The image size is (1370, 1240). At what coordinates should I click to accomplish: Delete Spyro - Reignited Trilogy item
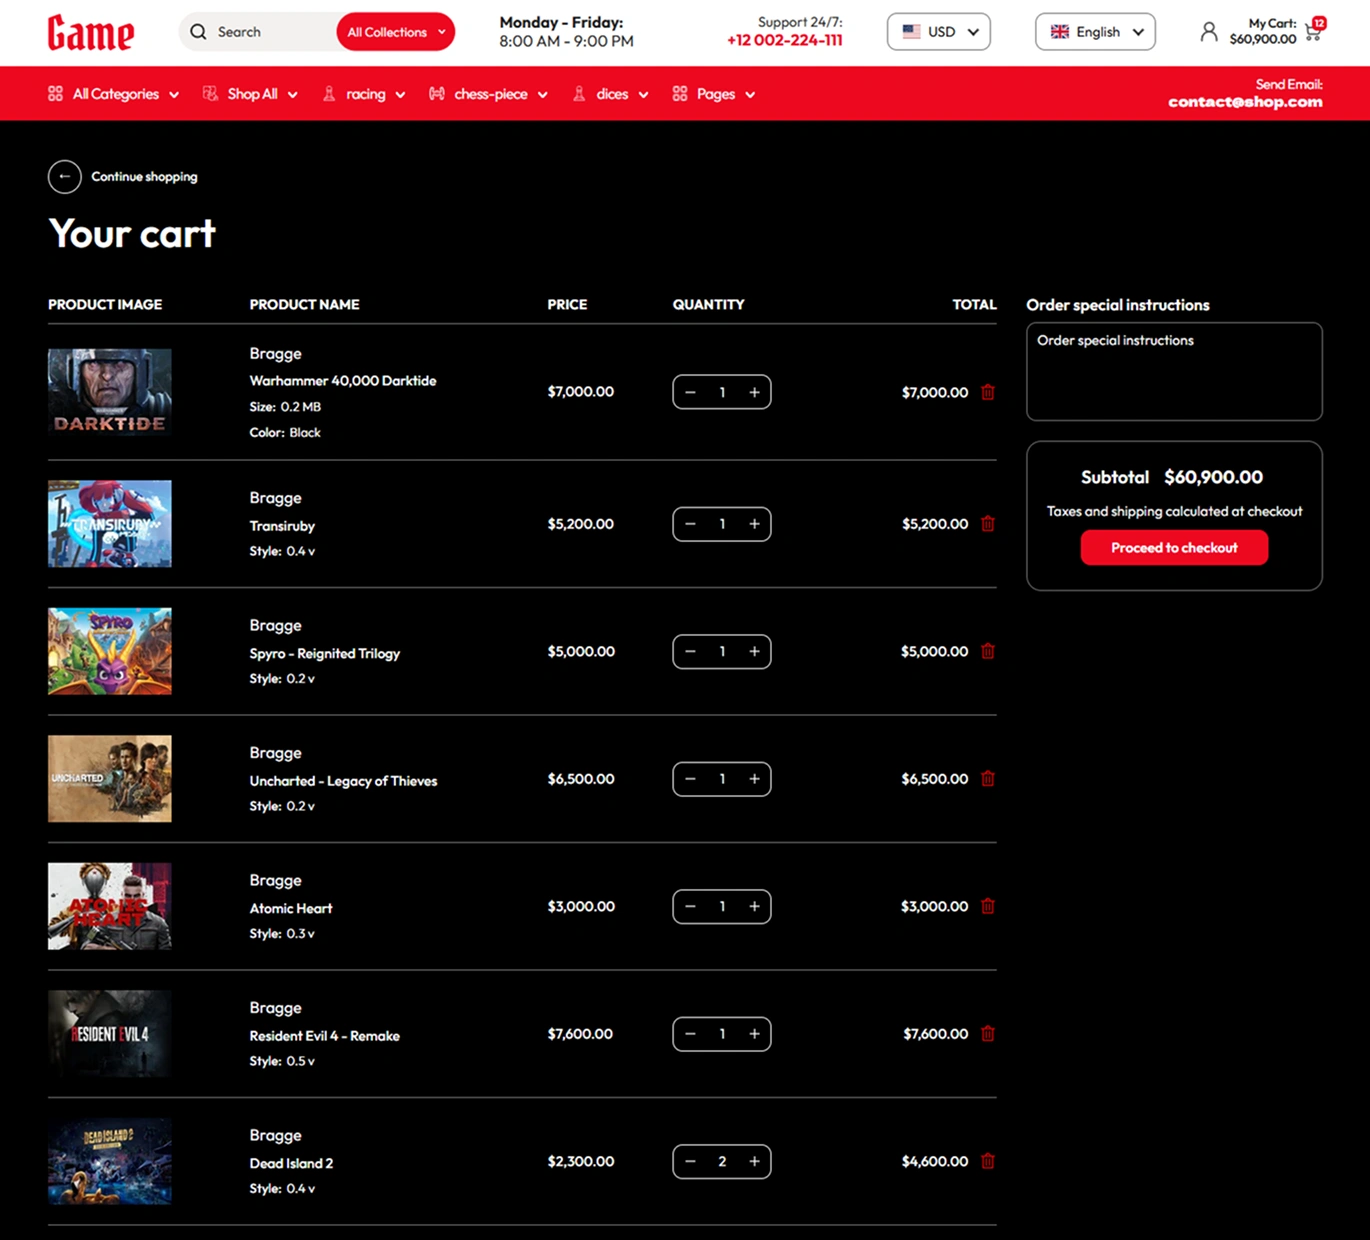tap(988, 651)
